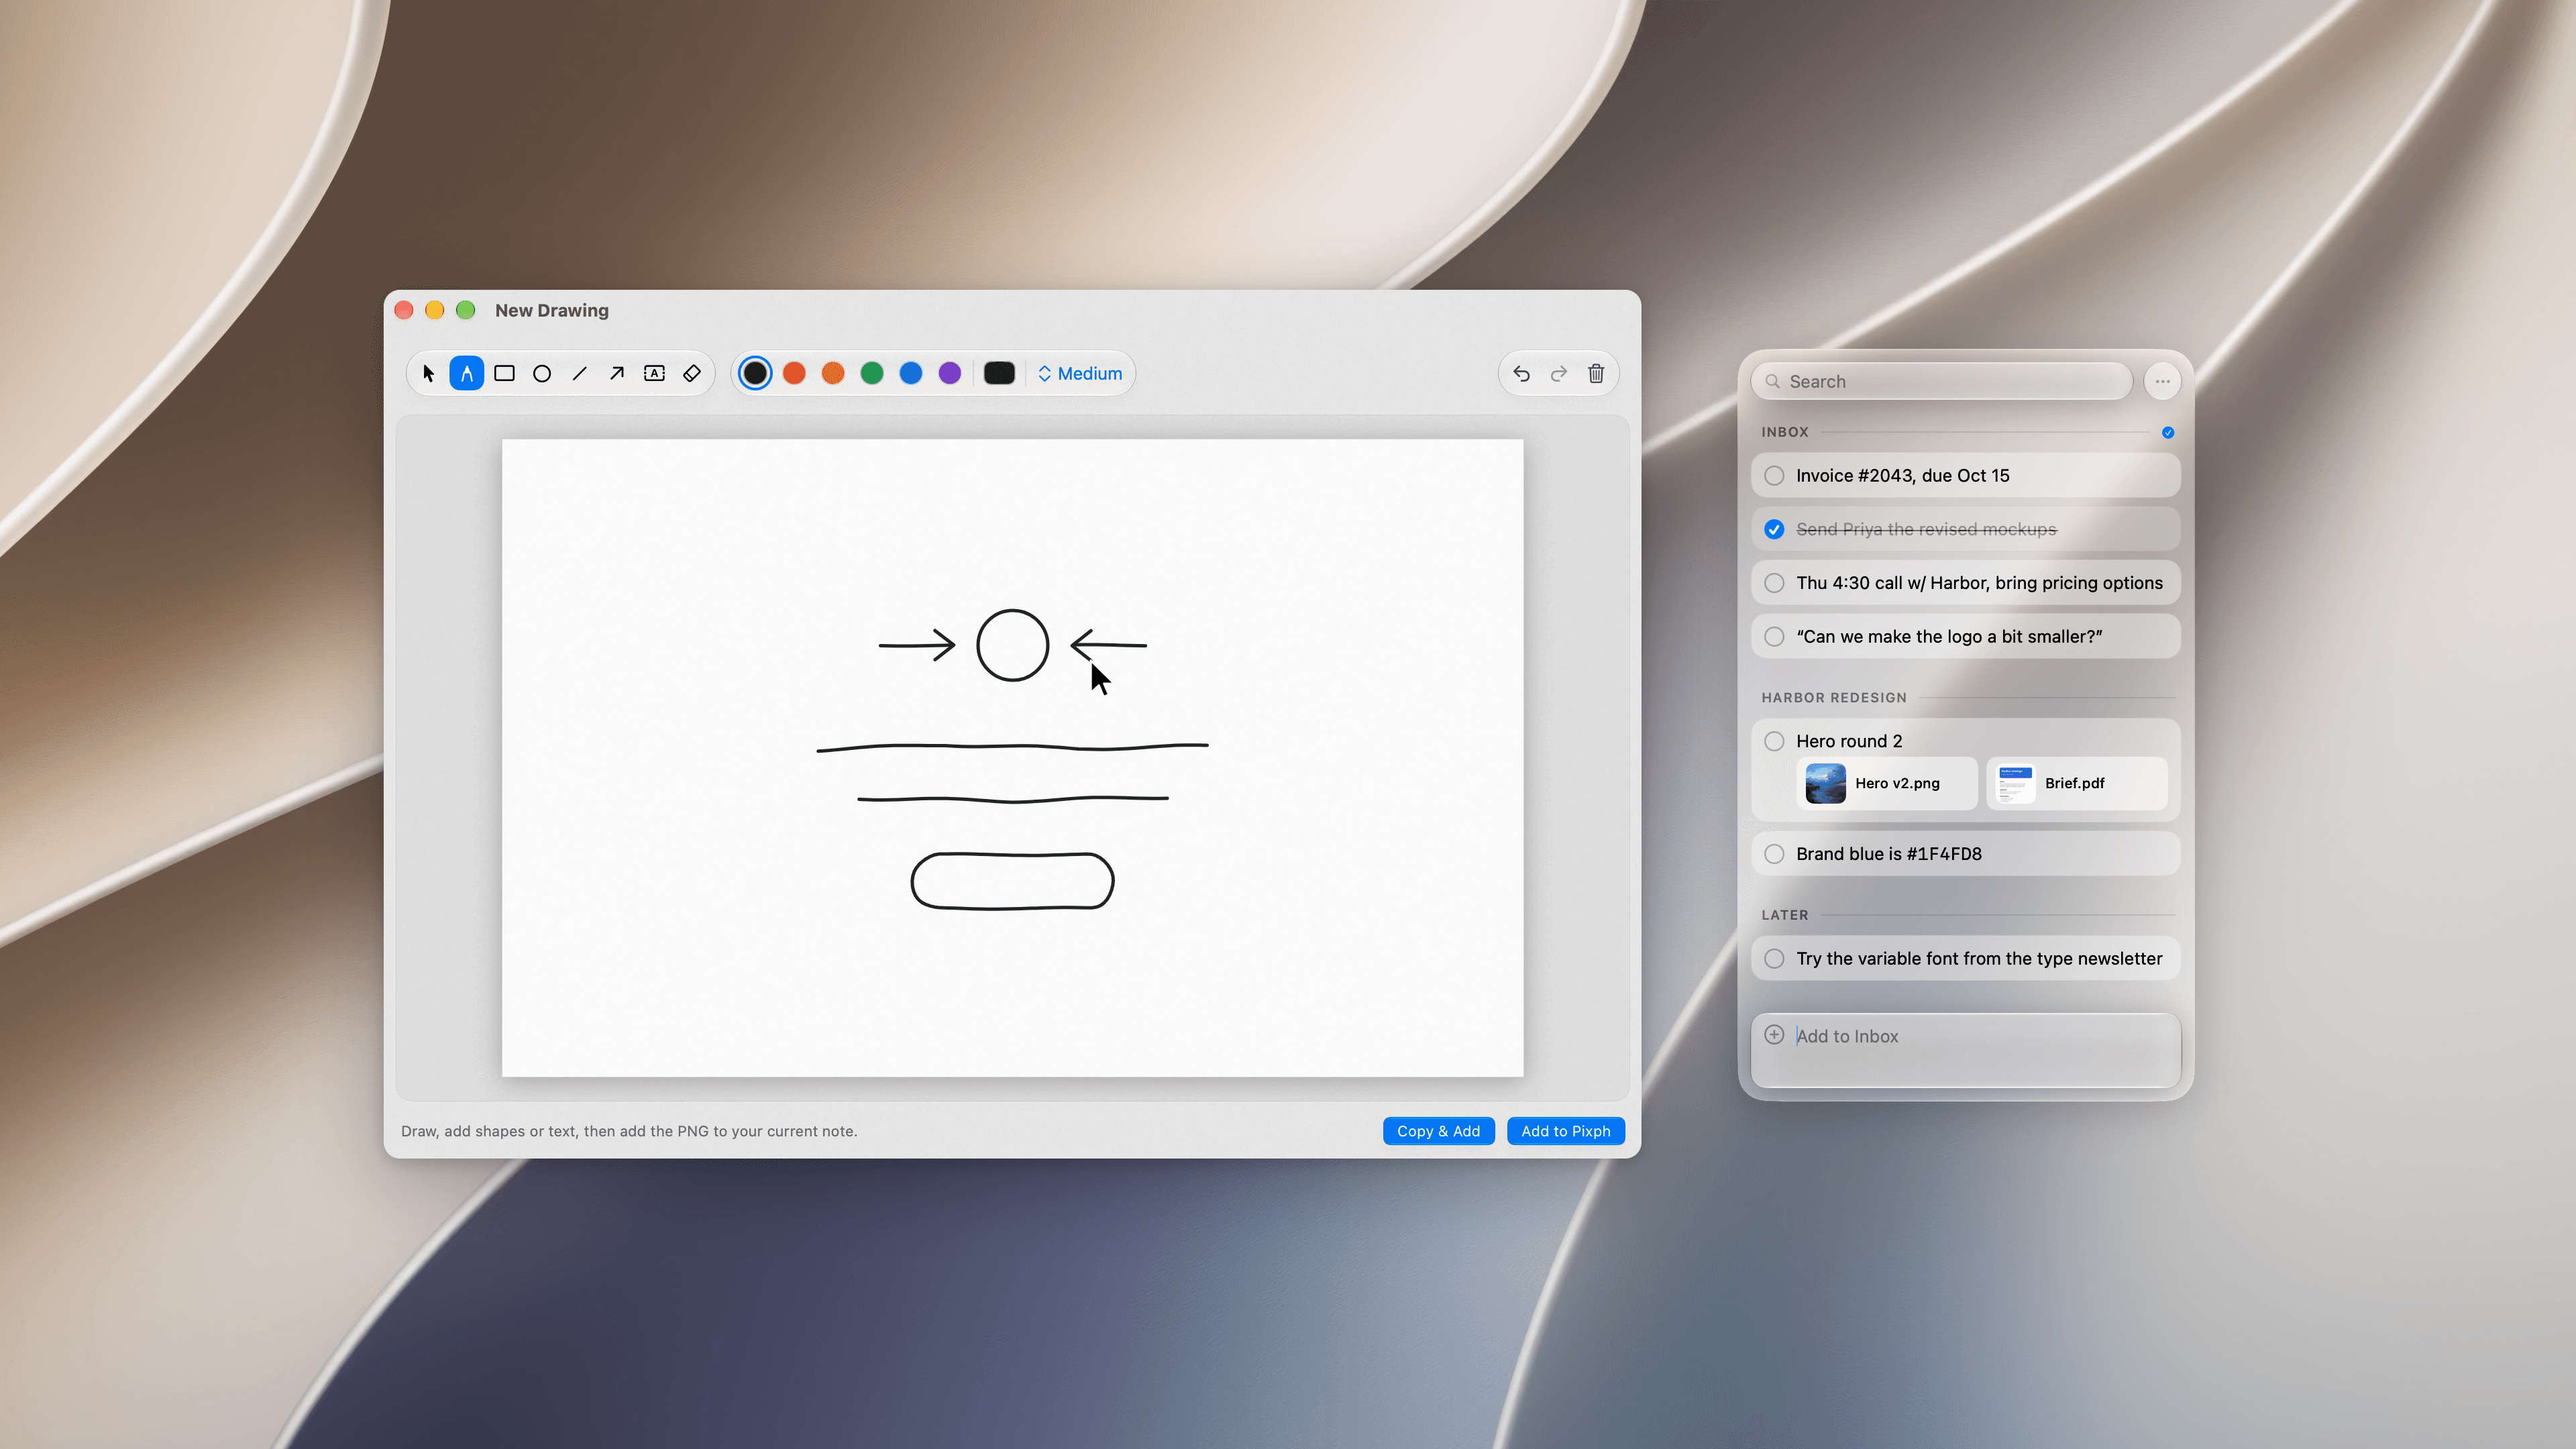Screen dimensions: 2576x1449
Task: Select the straight line tool
Action: click(x=580, y=374)
